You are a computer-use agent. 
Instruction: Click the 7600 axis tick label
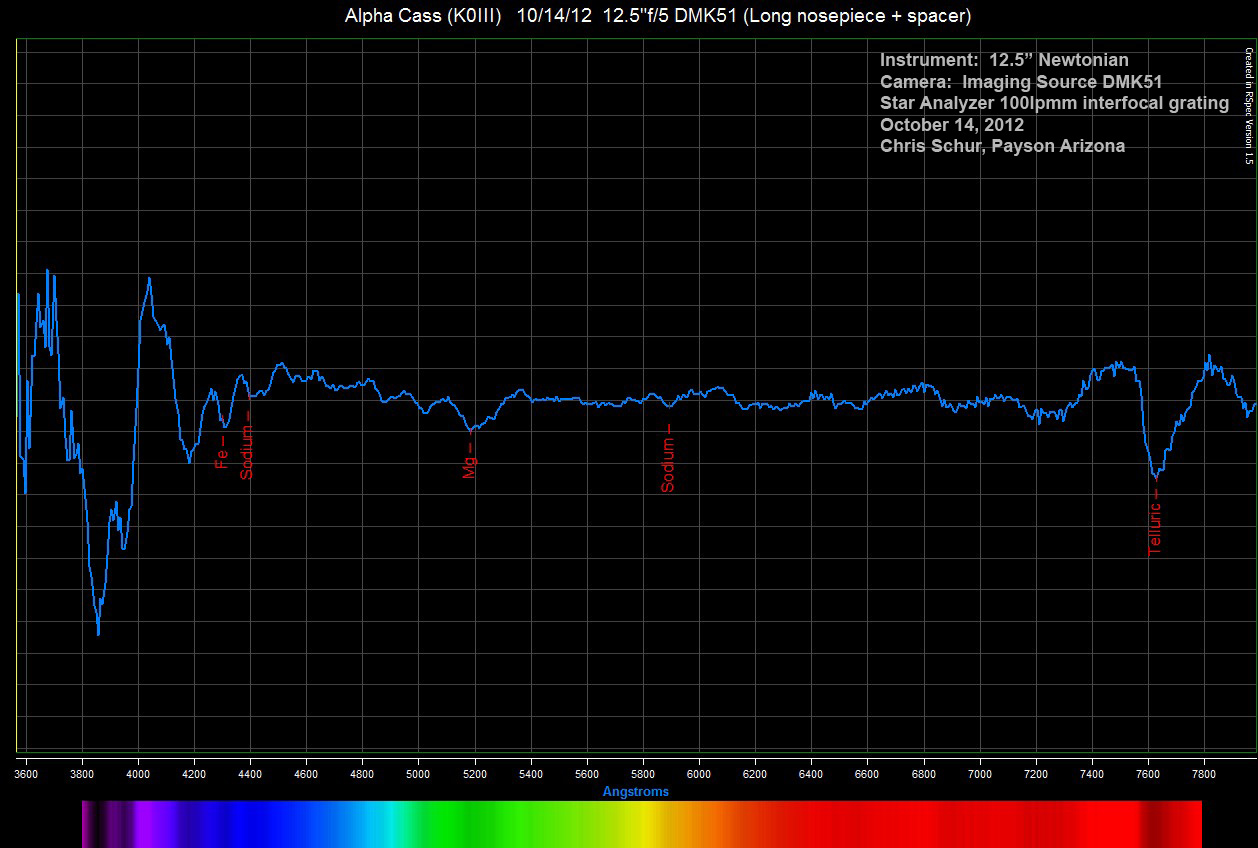click(x=1148, y=773)
